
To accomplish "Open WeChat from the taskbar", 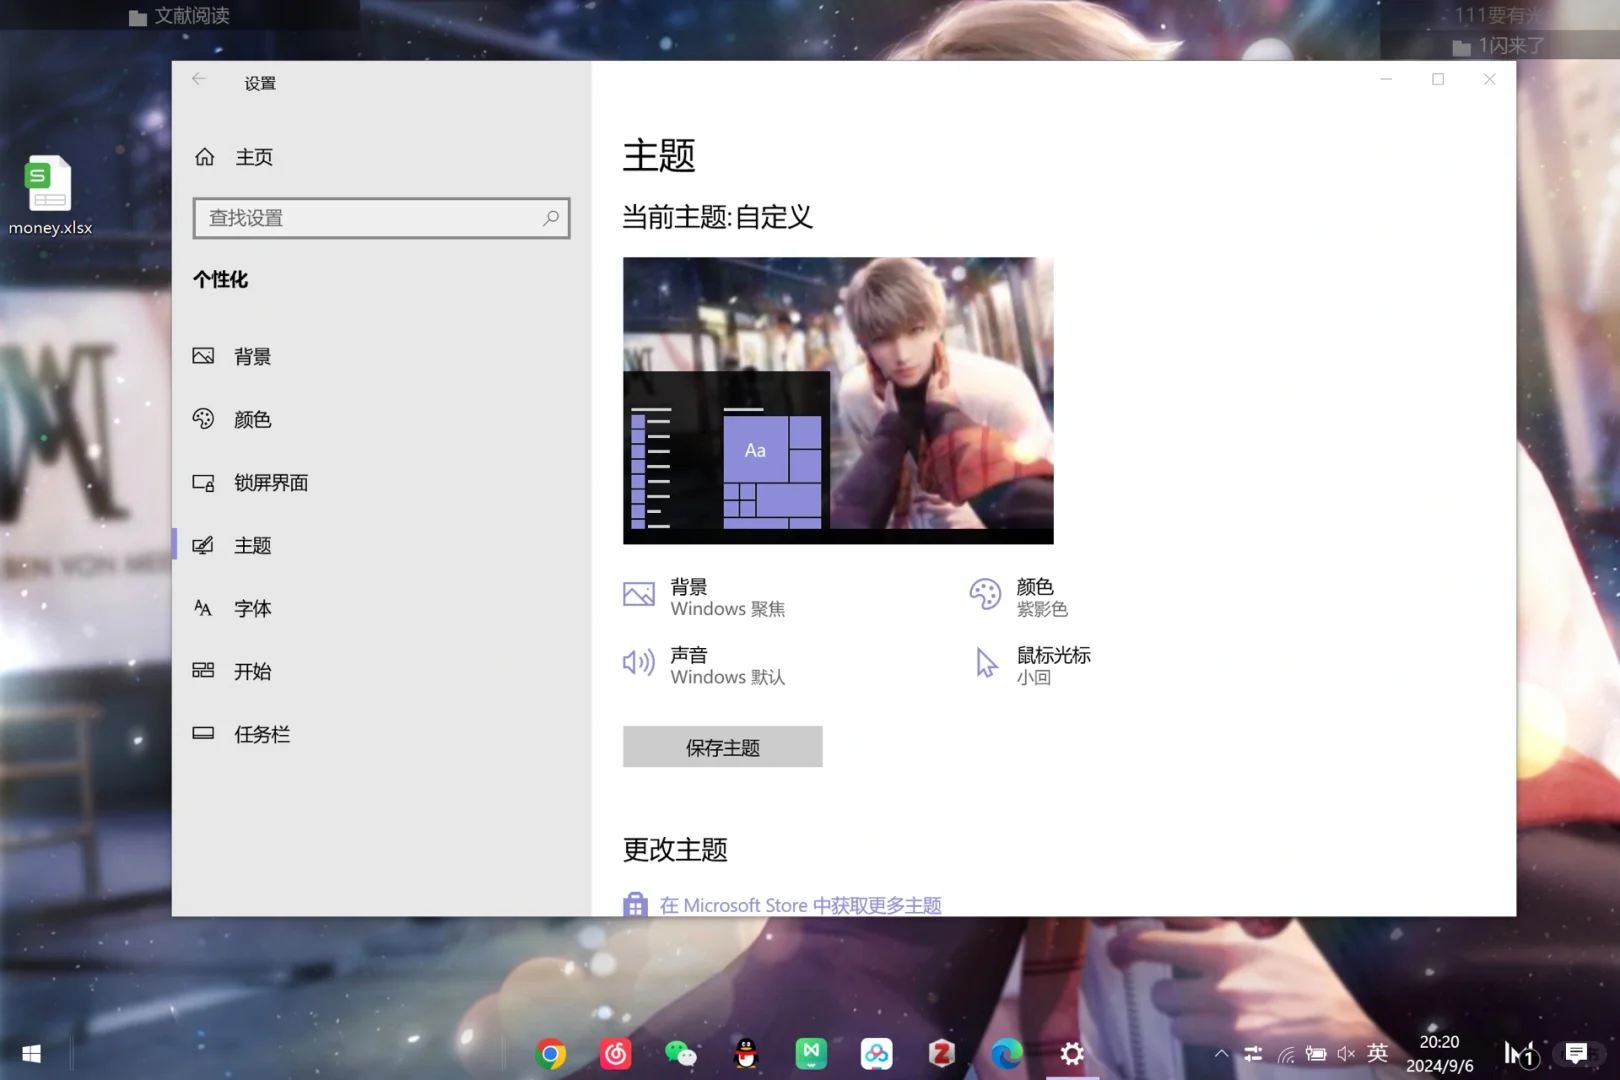I will click(681, 1053).
